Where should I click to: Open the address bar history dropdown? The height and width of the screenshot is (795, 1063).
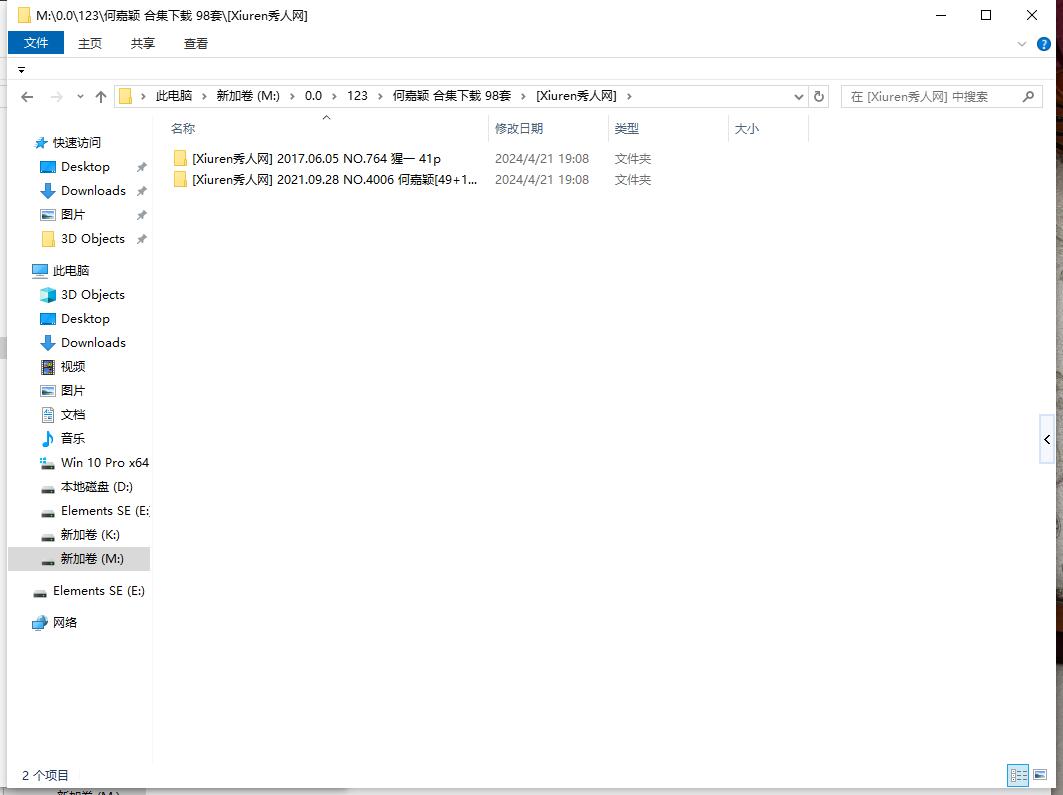click(x=799, y=97)
